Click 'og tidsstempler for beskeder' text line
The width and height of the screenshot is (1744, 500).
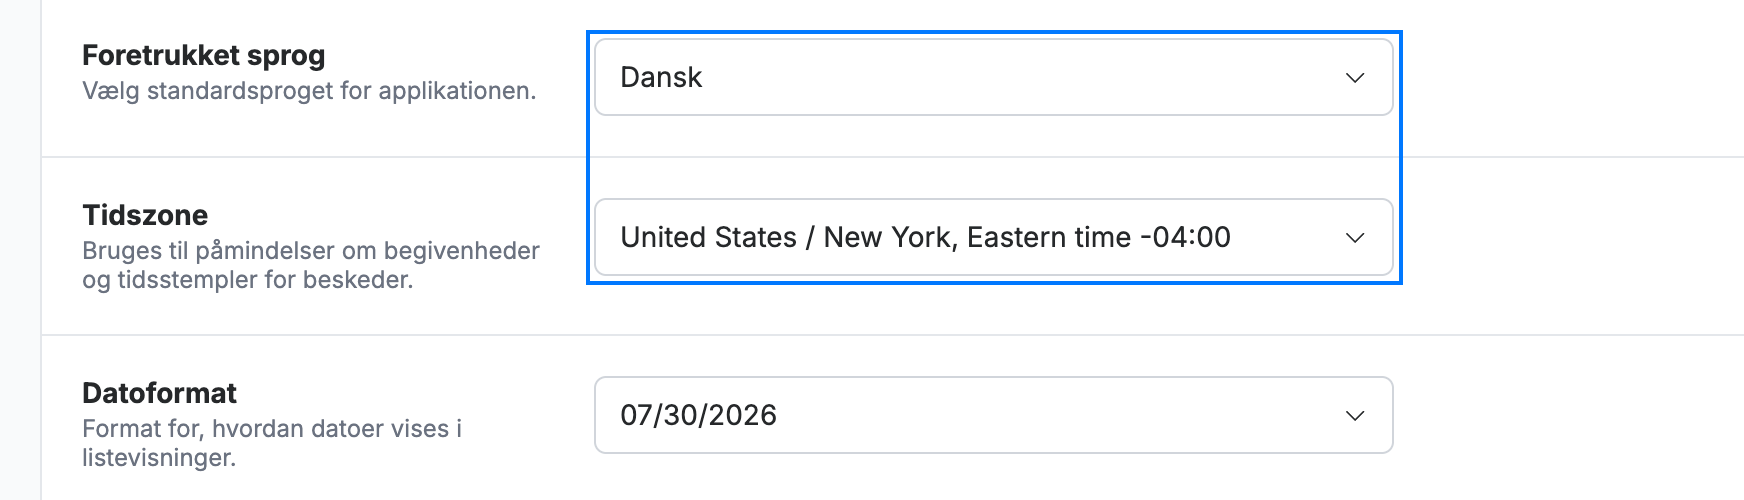[247, 280]
